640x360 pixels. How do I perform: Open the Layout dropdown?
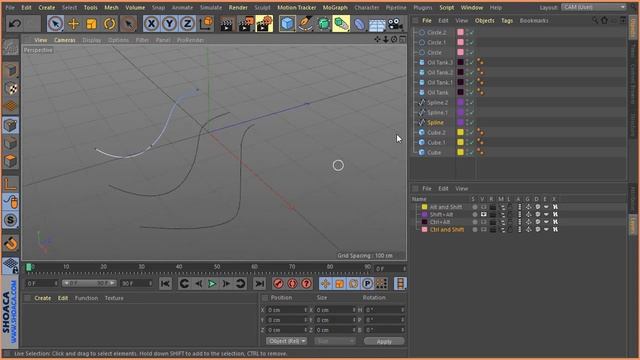coord(593,7)
